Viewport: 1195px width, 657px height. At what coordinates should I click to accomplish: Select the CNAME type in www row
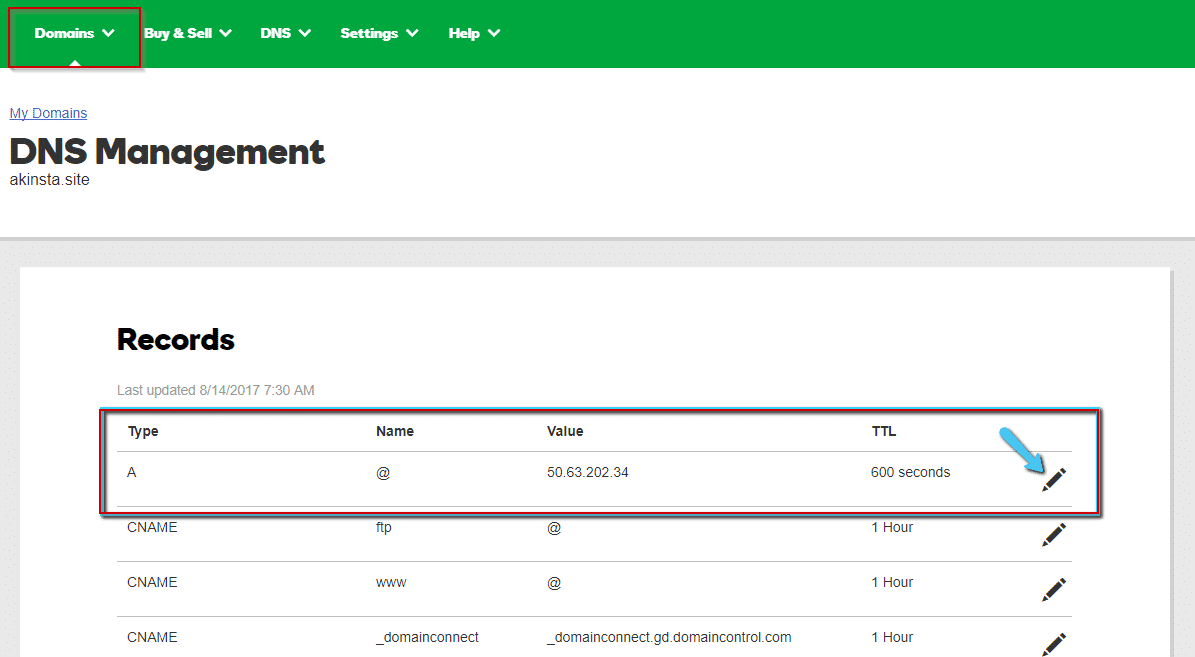tap(152, 582)
